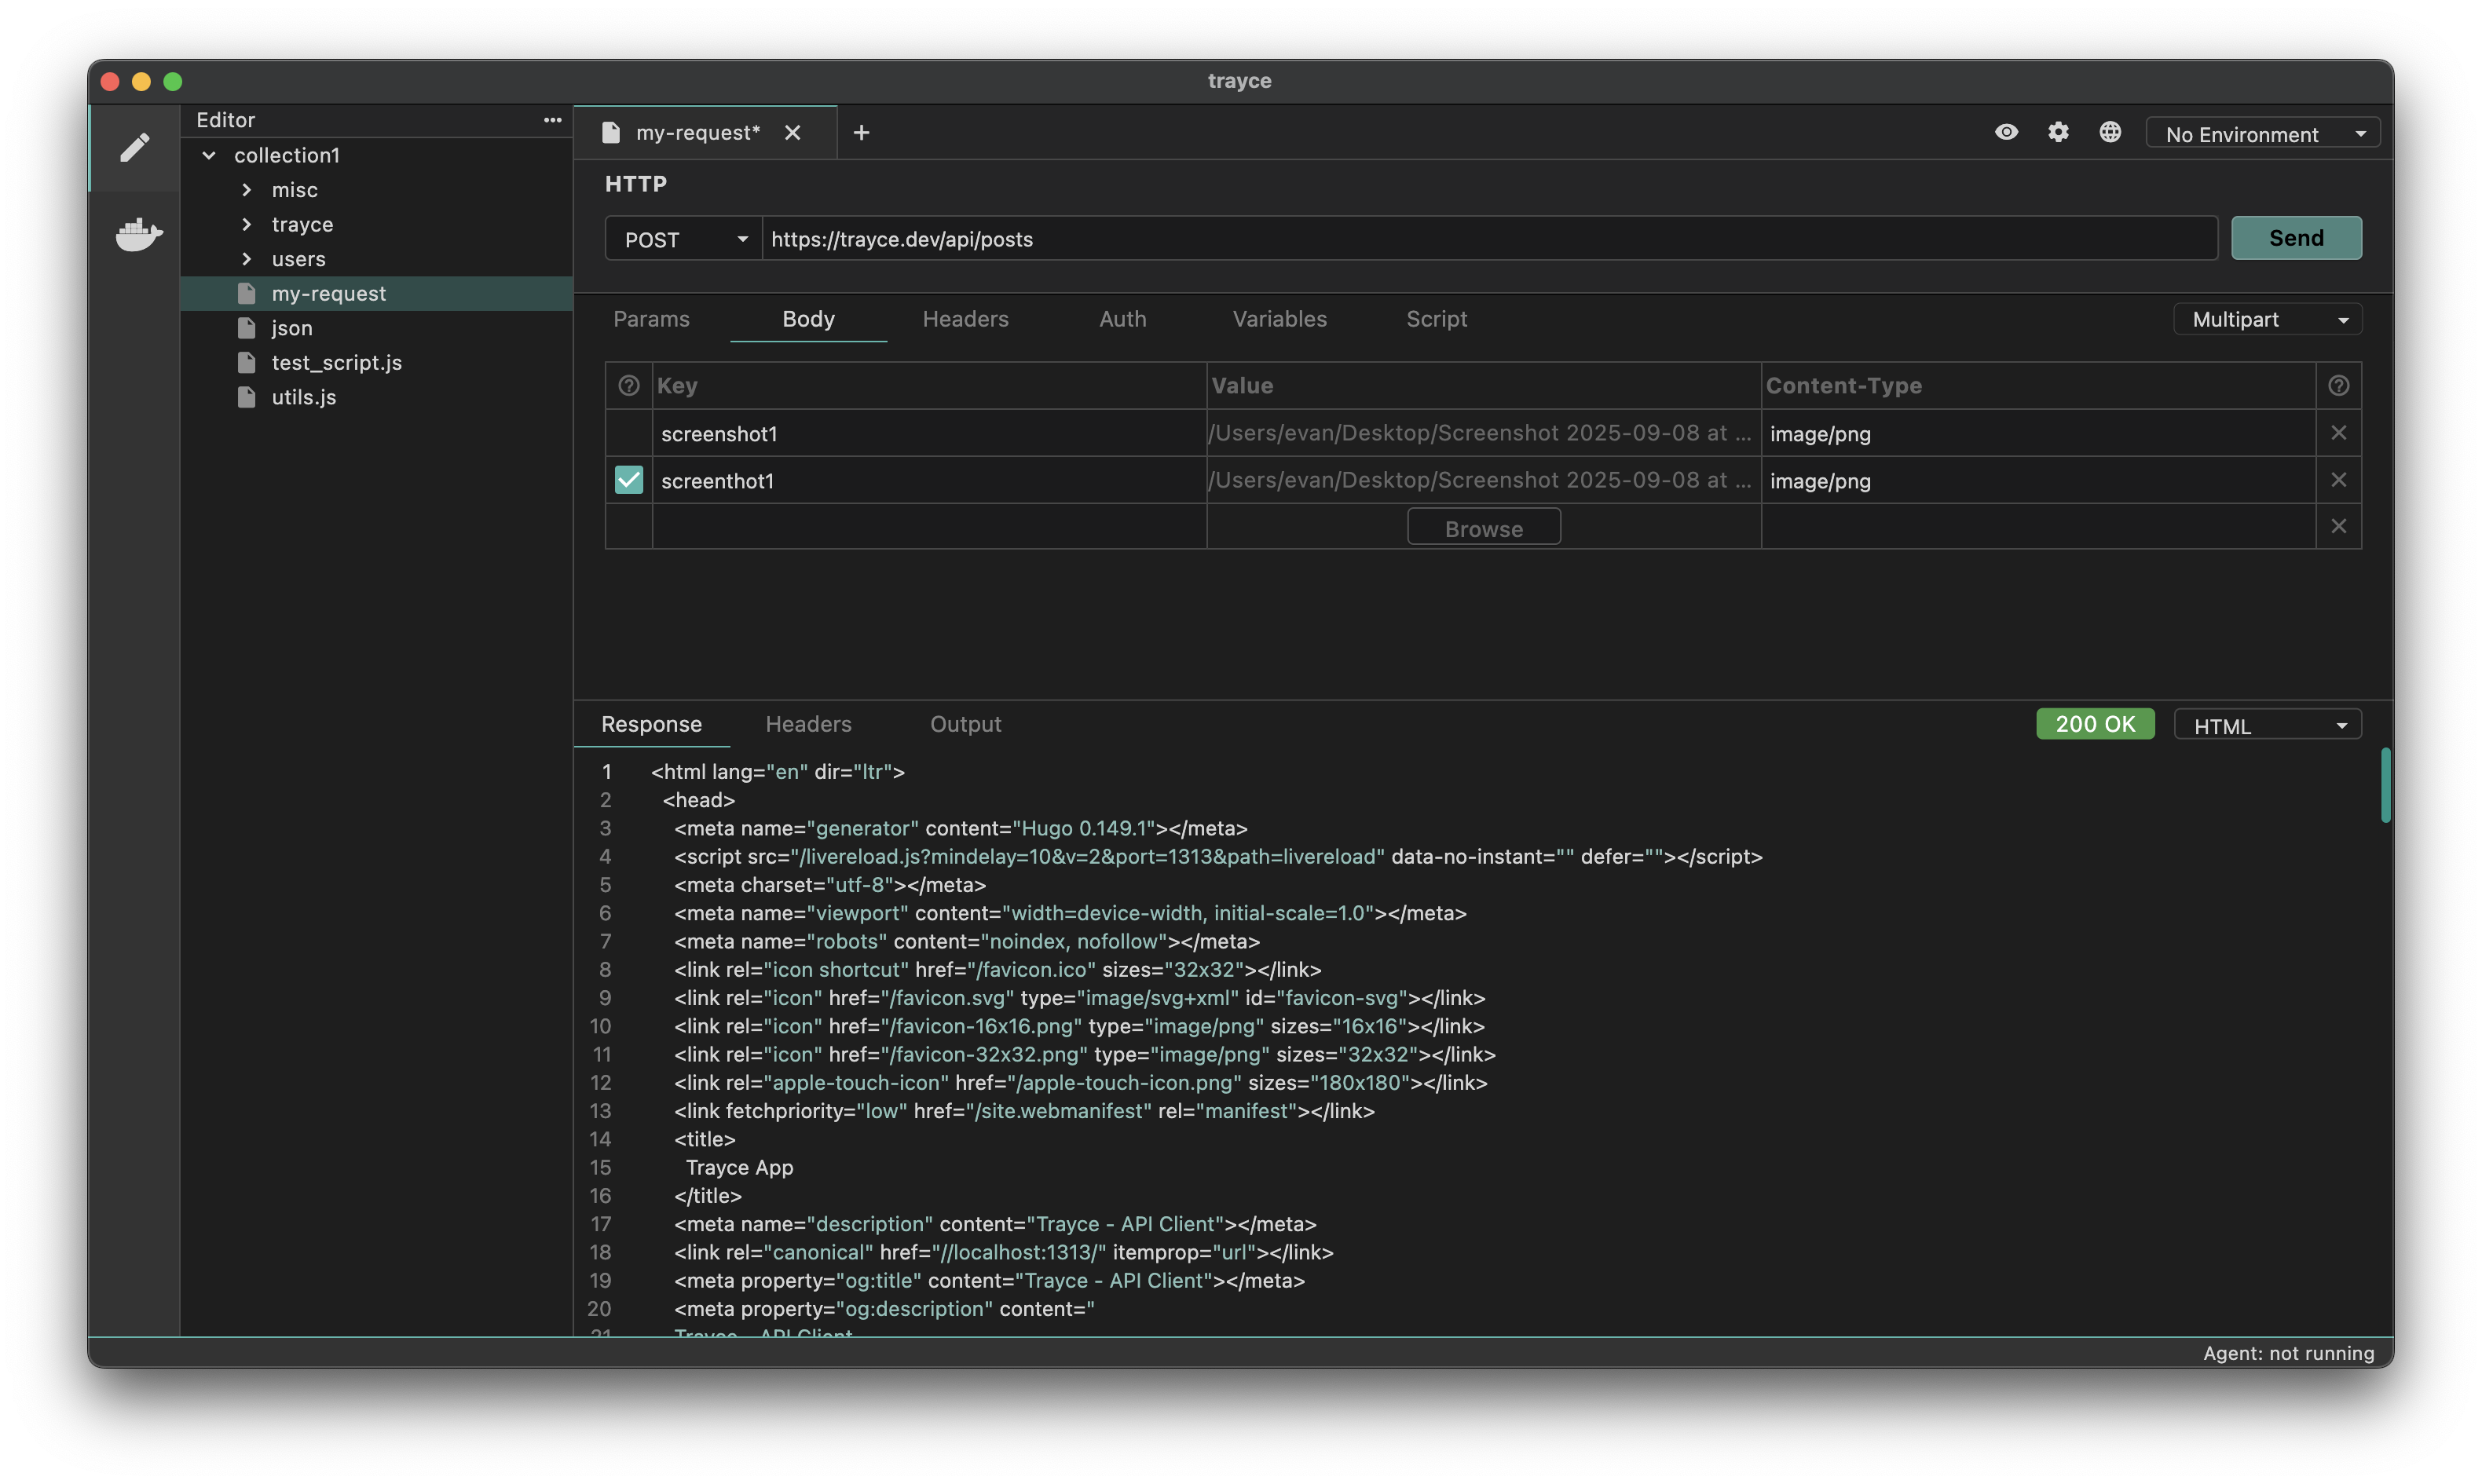
Task: Open the response Headers tab
Action: pos(808,724)
